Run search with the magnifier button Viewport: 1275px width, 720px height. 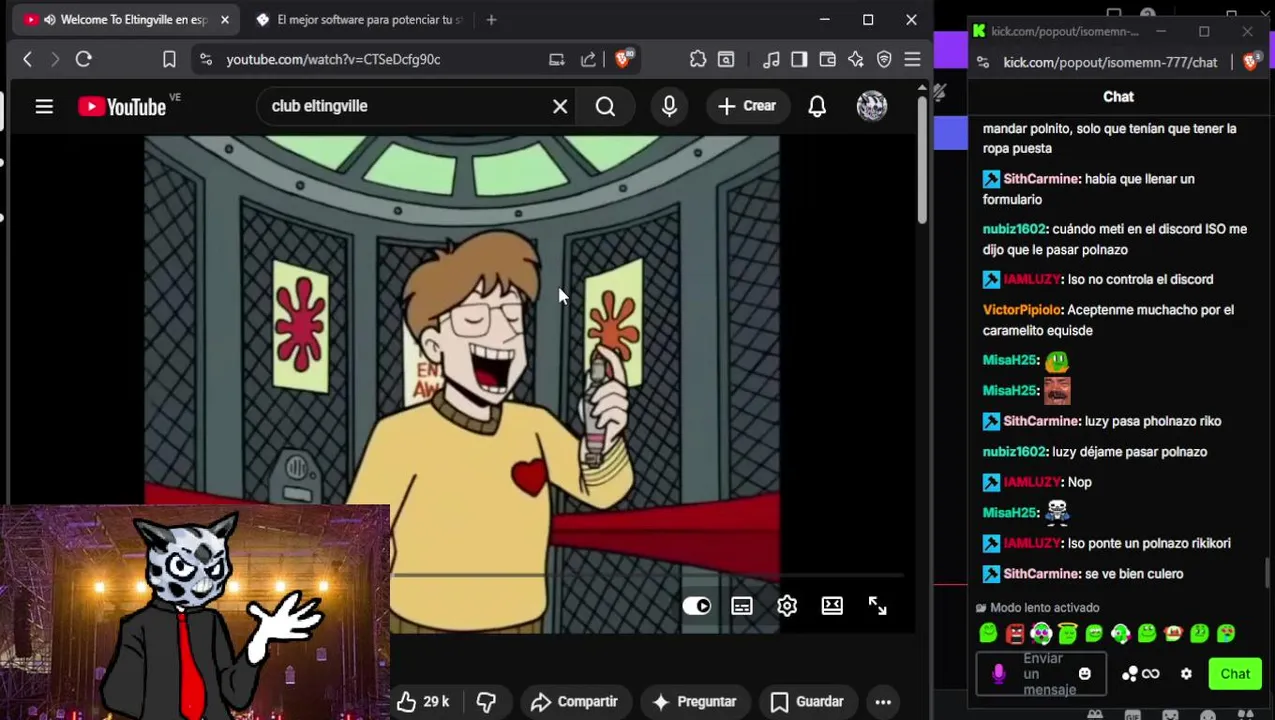coord(605,106)
